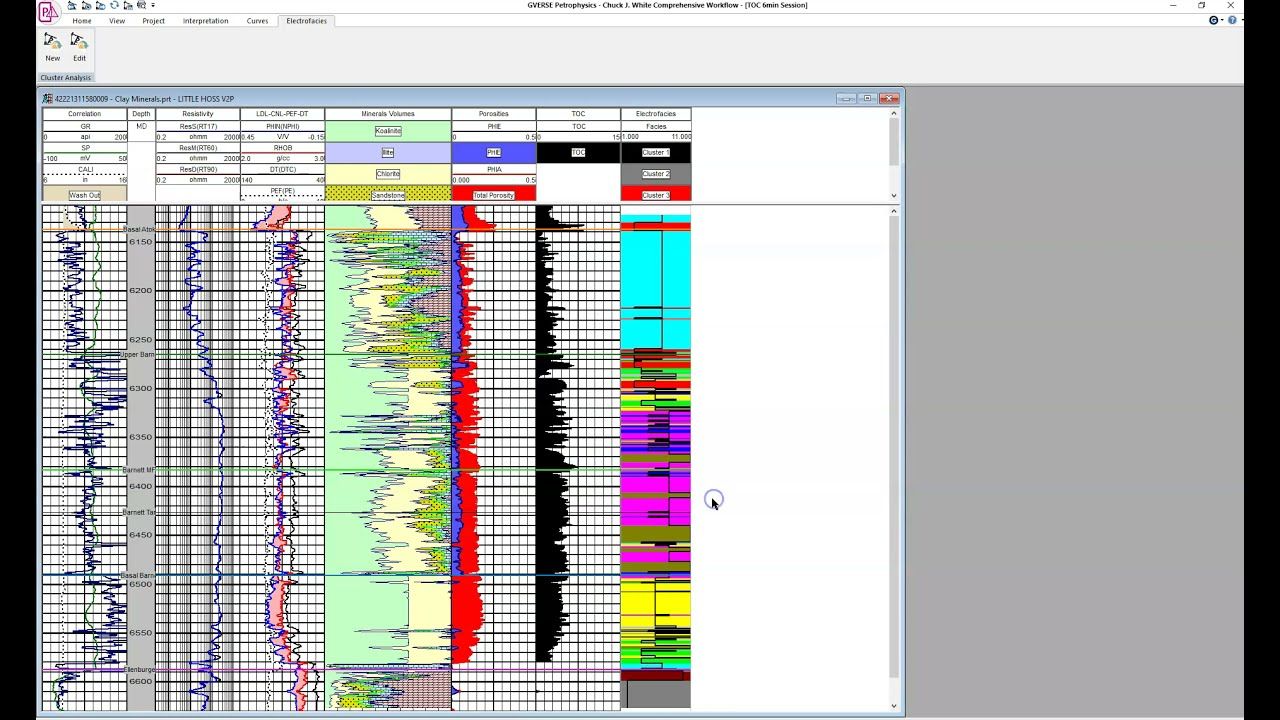1280x720 pixels.
Task: Click the Total Porosity curve header
Action: pos(493,194)
